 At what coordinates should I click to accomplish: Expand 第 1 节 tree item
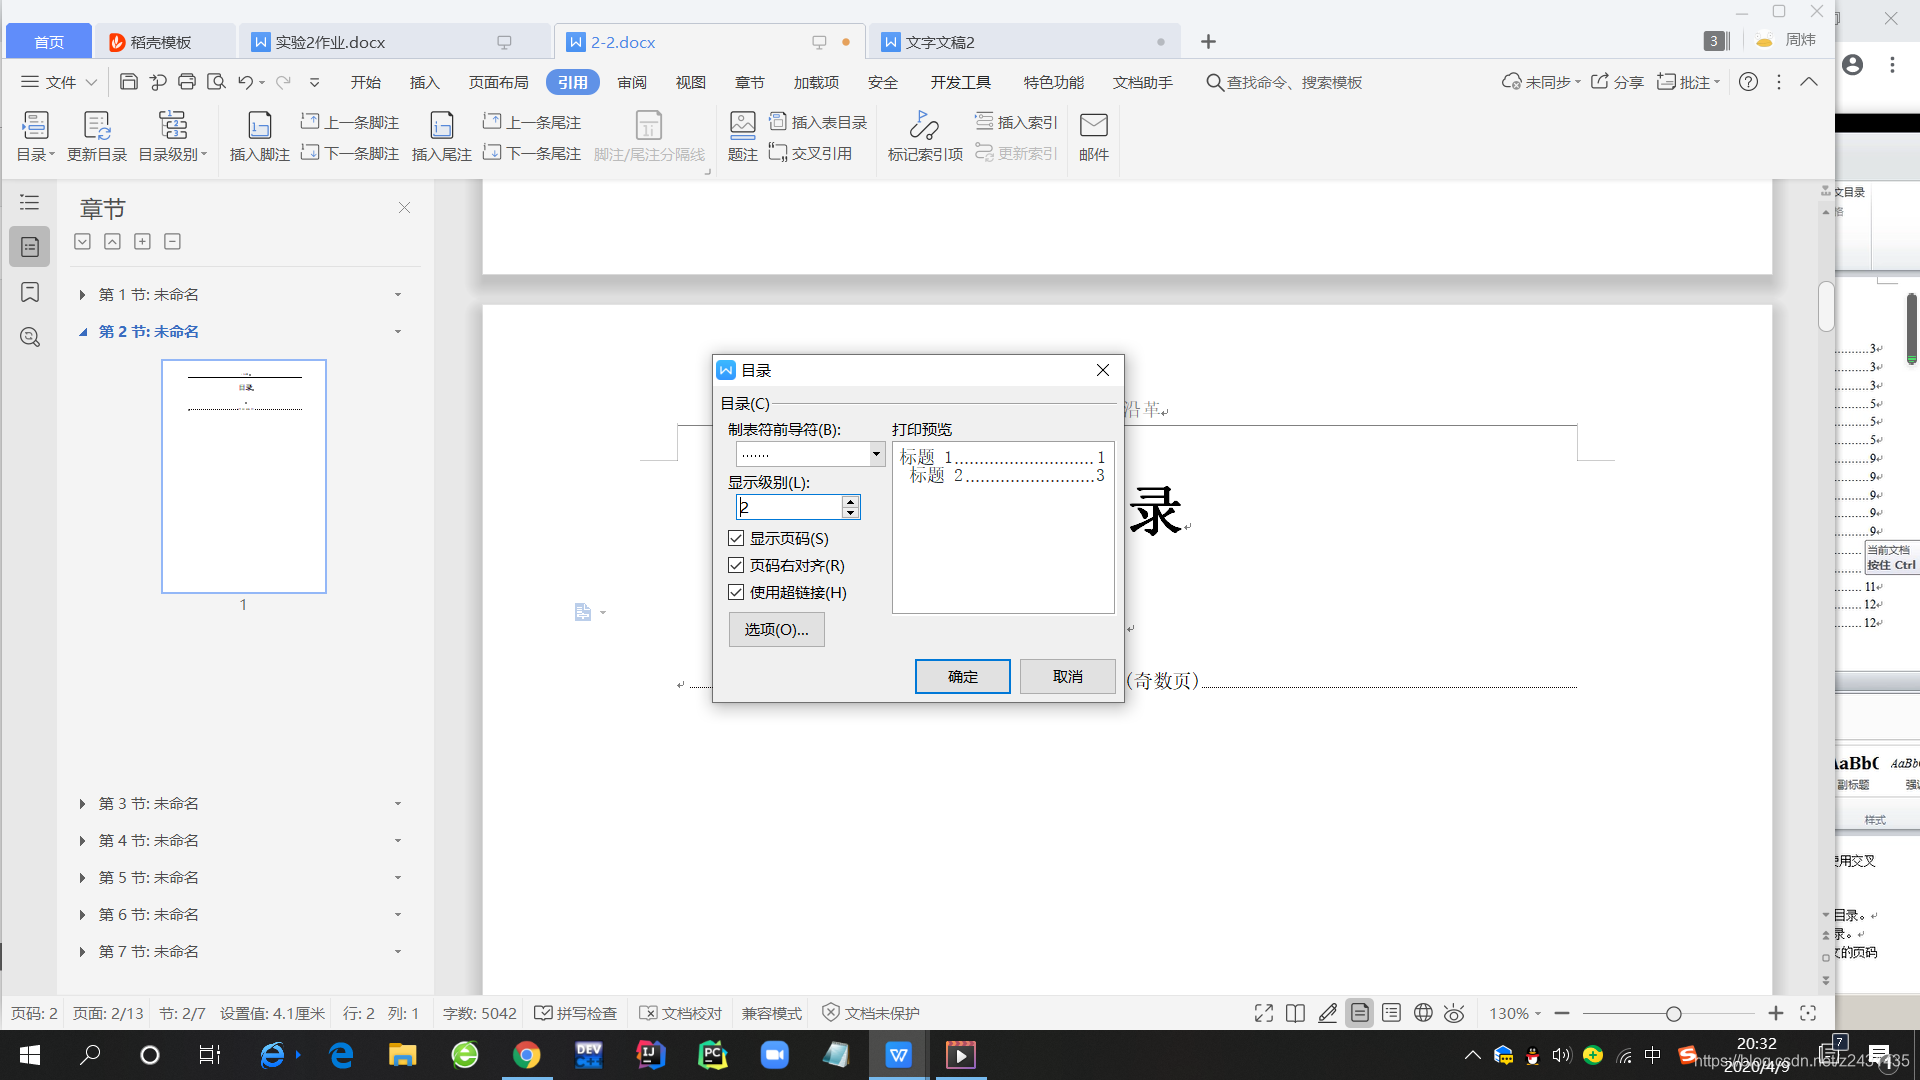click(82, 295)
